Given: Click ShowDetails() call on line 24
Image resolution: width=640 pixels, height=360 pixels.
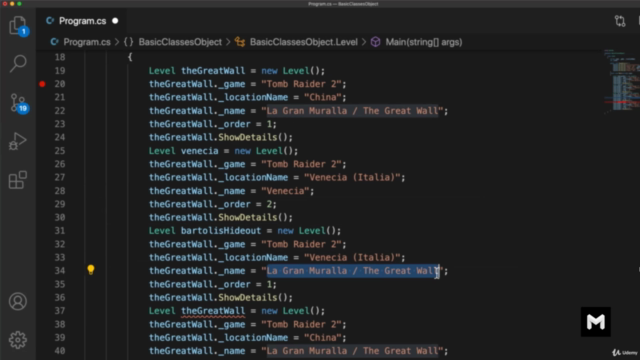Looking at the screenshot, I should pyautogui.click(x=255, y=138).
